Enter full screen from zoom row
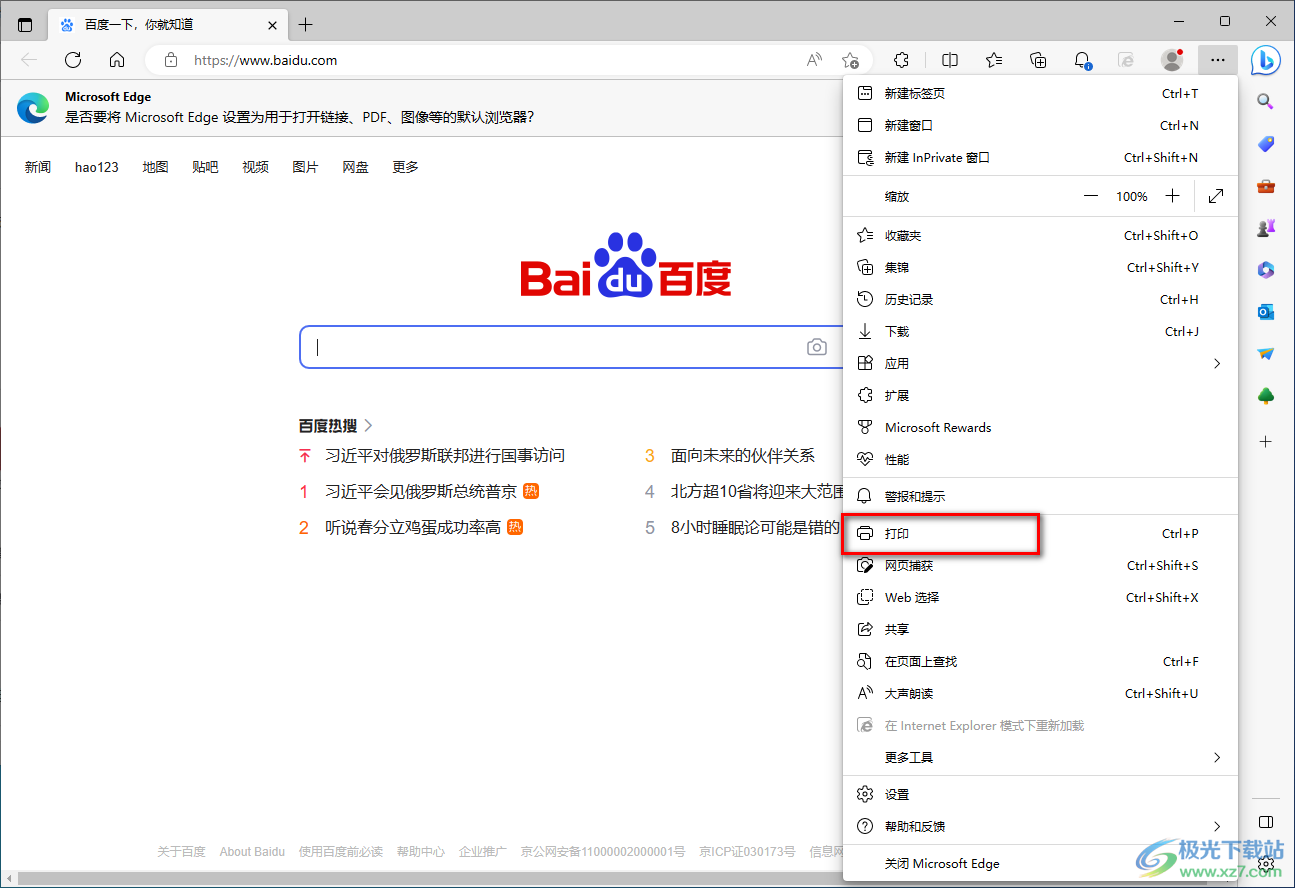 [1216, 196]
